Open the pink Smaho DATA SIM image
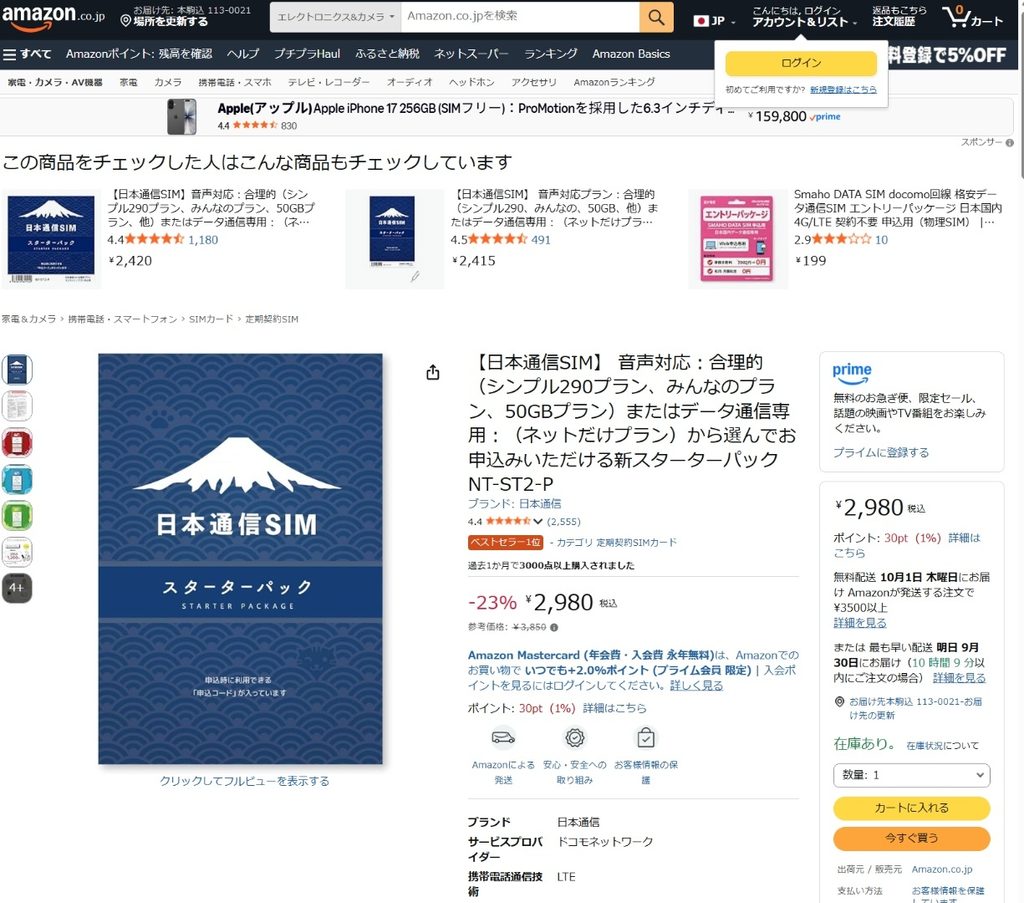 click(737, 239)
